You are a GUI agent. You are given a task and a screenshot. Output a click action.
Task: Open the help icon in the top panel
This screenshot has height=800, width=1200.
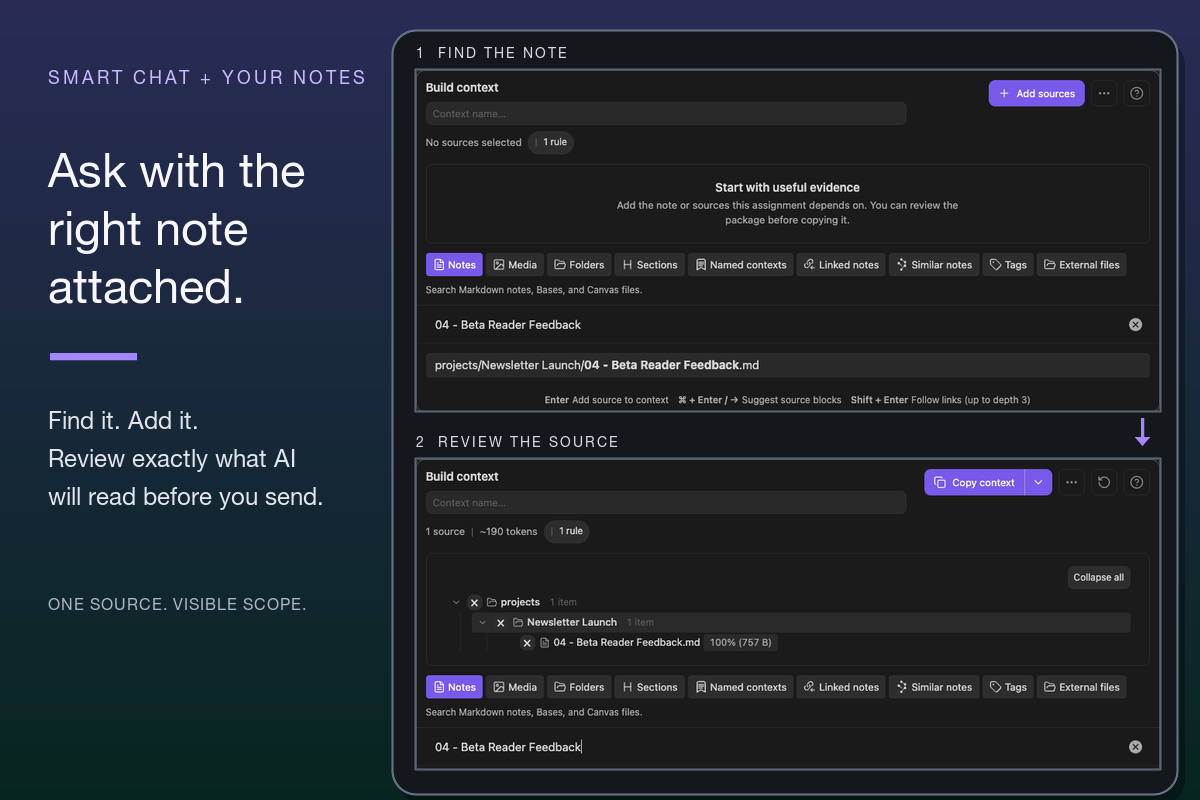pyautogui.click(x=1137, y=93)
